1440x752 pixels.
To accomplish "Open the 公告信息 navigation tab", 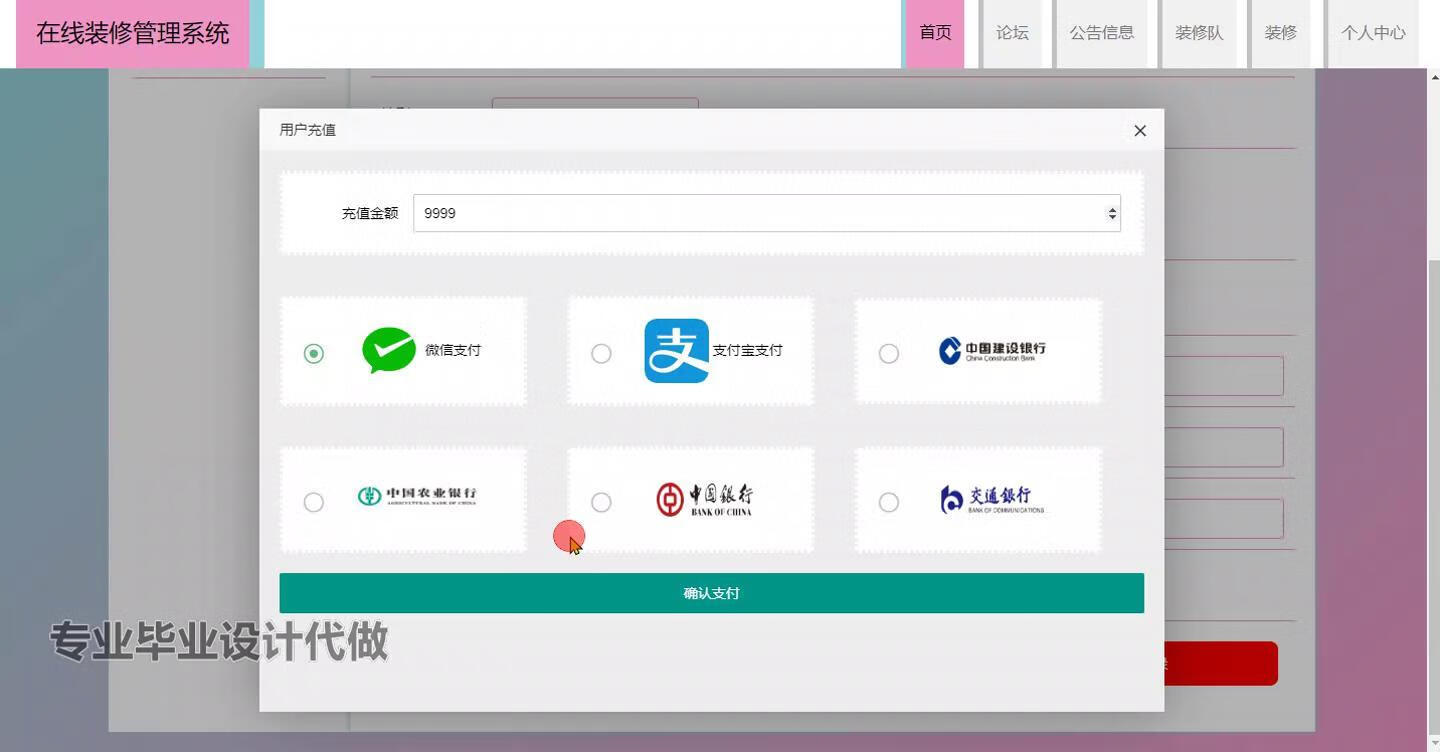I will (1102, 33).
